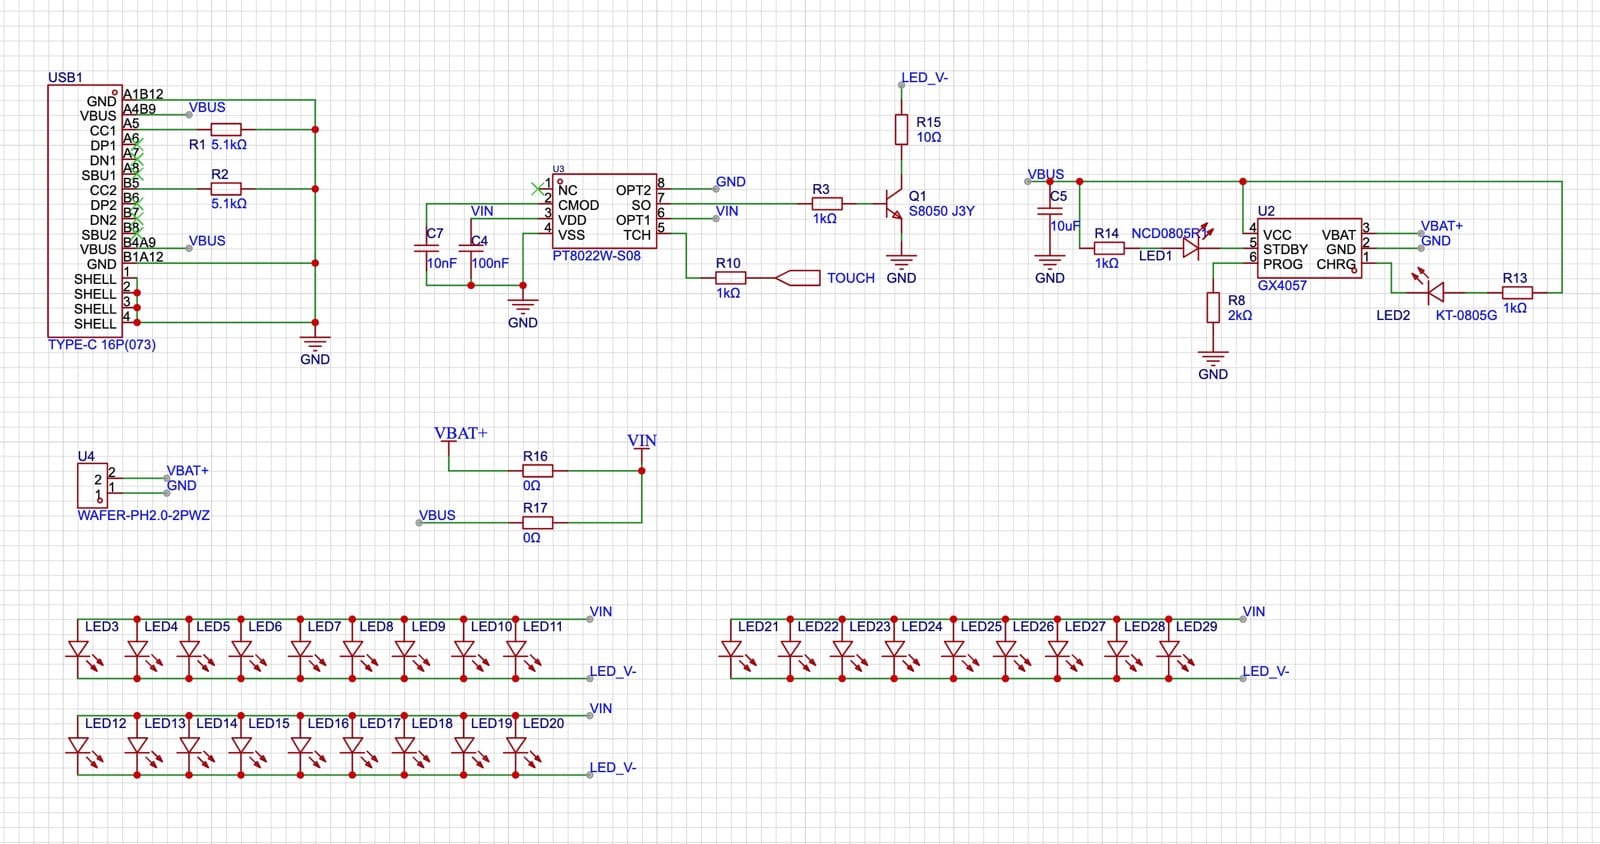Select GND symbol at Q1 emitter

click(901, 264)
